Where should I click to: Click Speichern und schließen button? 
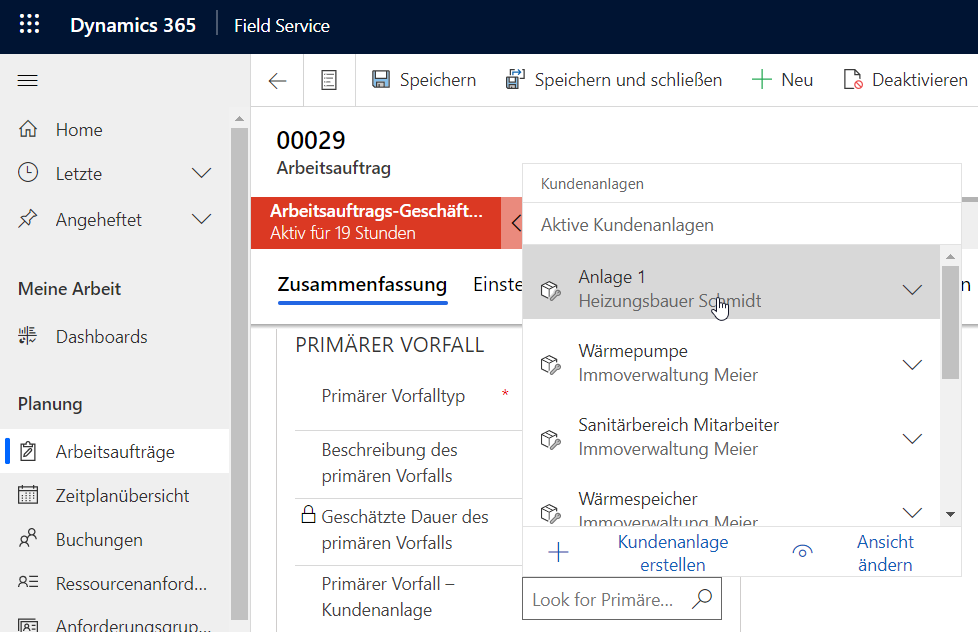[614, 80]
